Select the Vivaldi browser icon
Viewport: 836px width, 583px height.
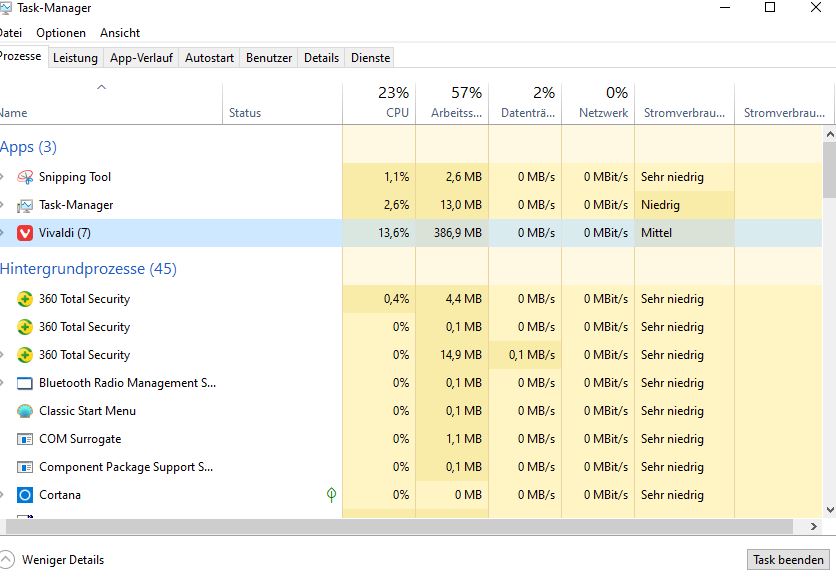24,232
